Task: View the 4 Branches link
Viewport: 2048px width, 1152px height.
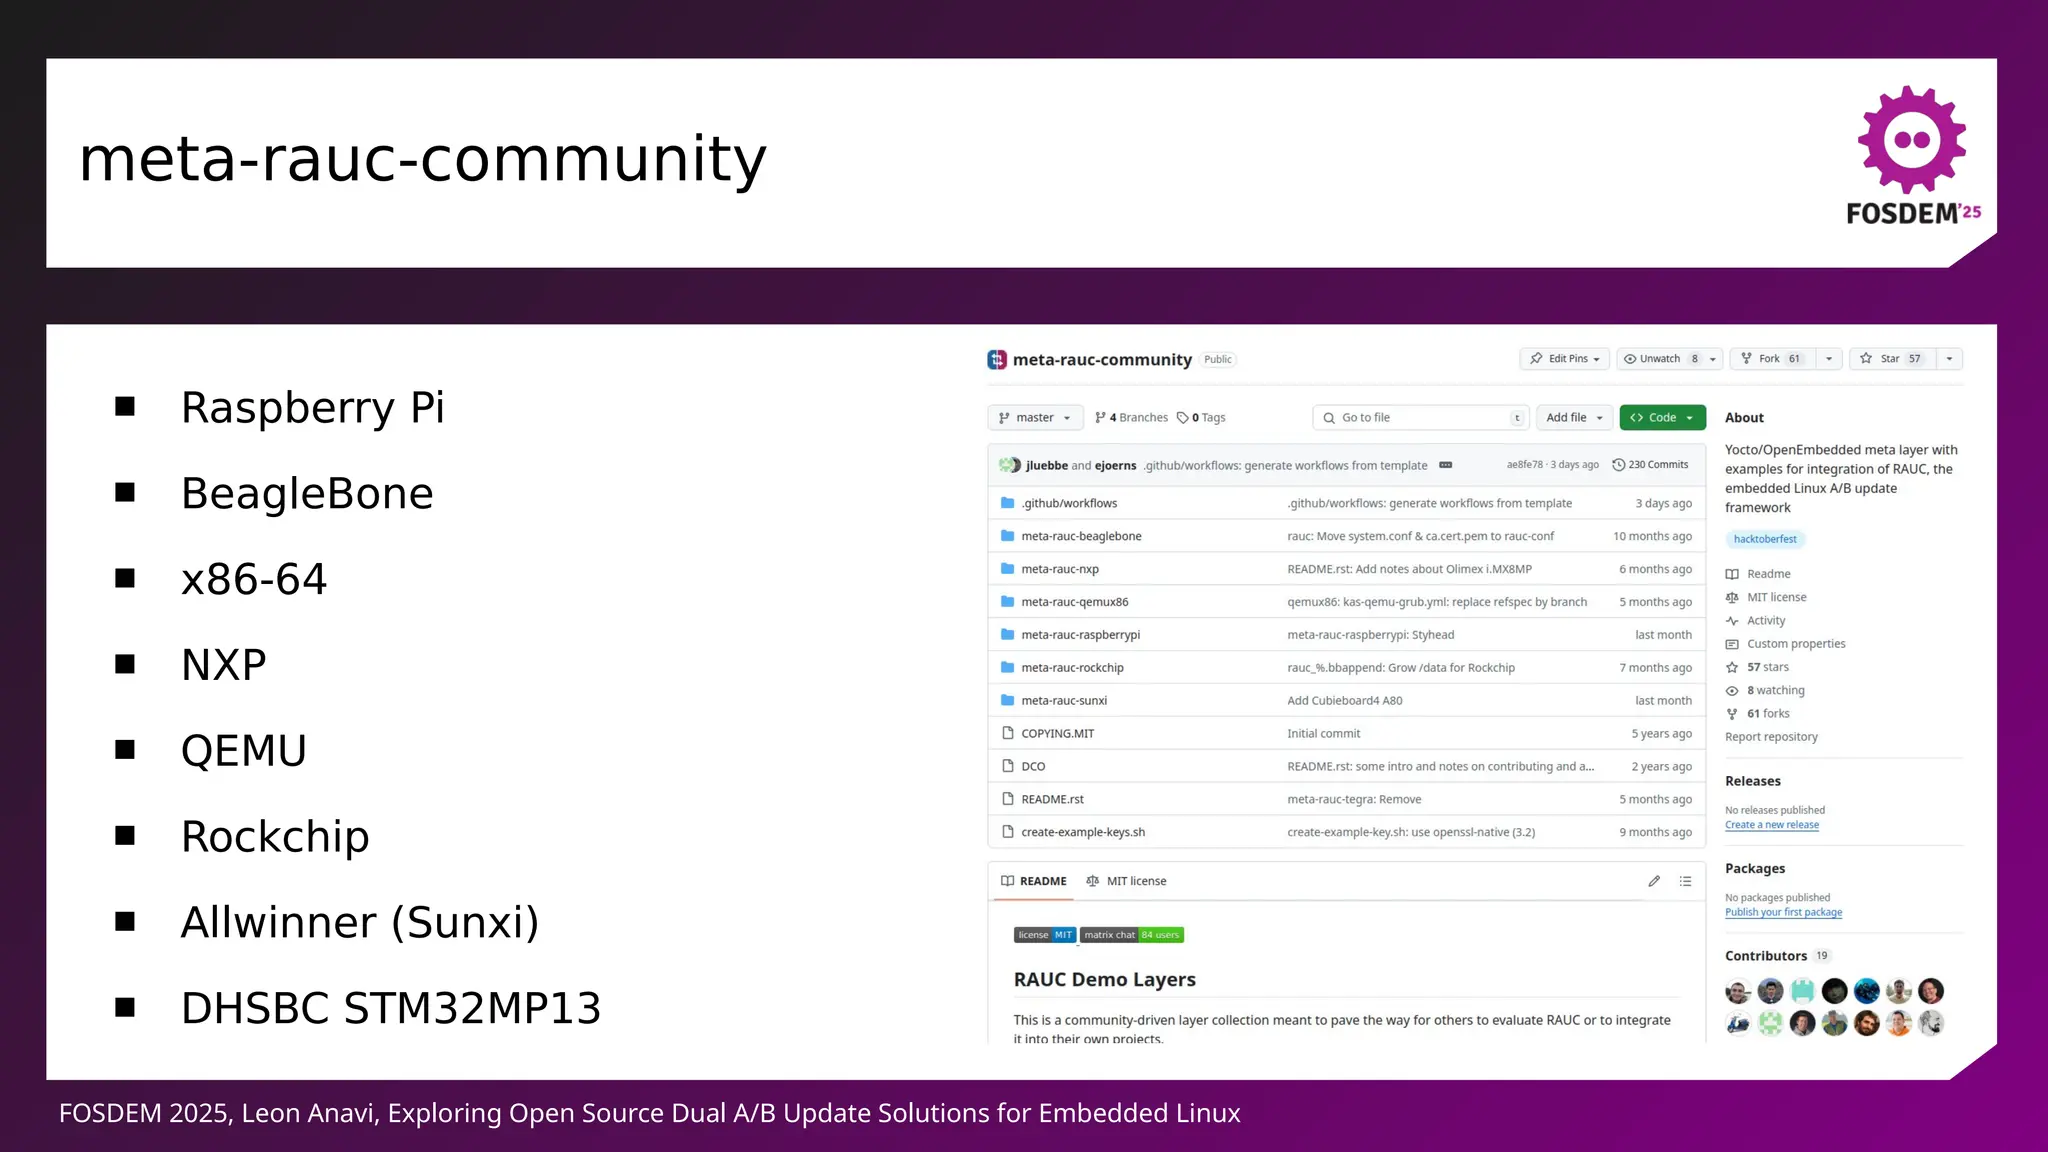Action: coord(1131,418)
